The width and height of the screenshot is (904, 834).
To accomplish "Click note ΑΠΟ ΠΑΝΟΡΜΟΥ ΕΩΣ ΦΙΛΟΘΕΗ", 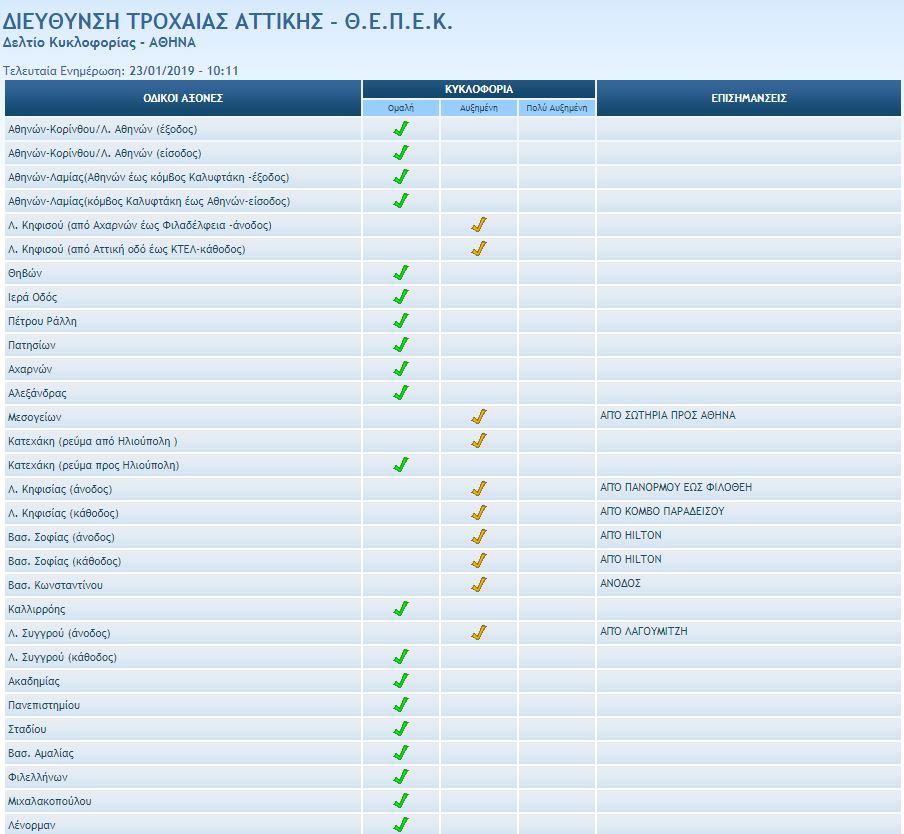I will pyautogui.click(x=676, y=488).
